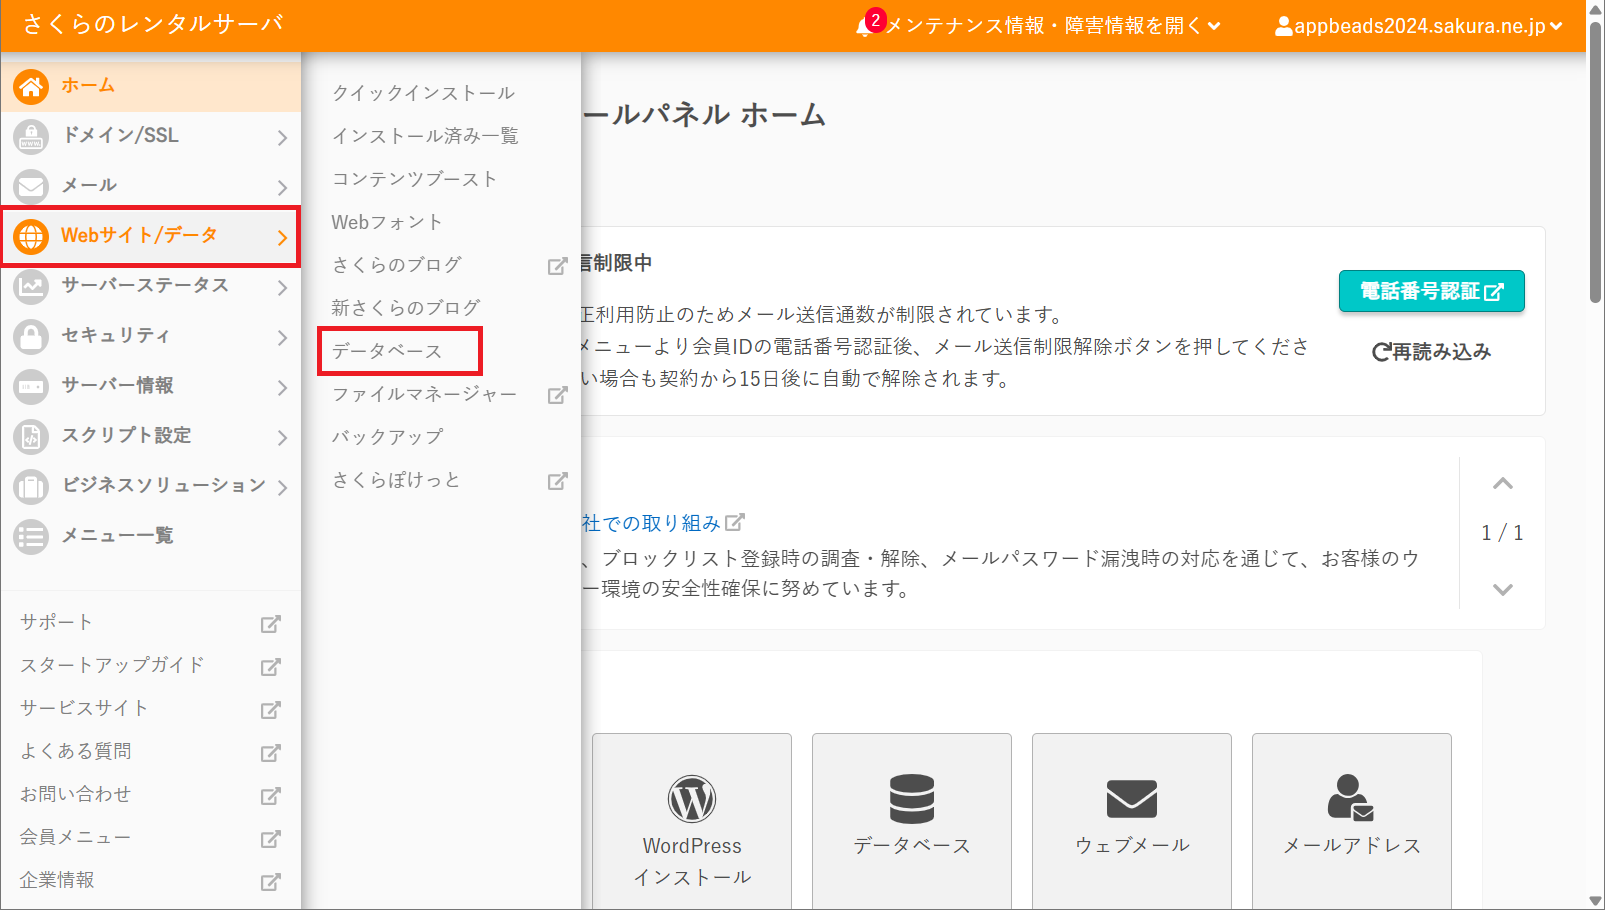Screen dimensions: 1605x910
Task: Expand the メール submenu chevron
Action: pos(282,188)
